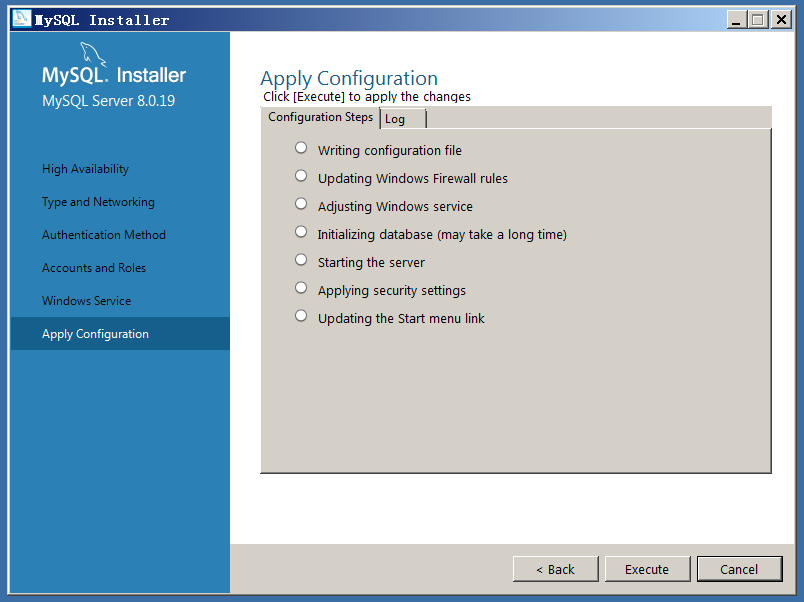The width and height of the screenshot is (804, 602).
Task: Maximize the MySQL Installer window
Action: coord(758,20)
